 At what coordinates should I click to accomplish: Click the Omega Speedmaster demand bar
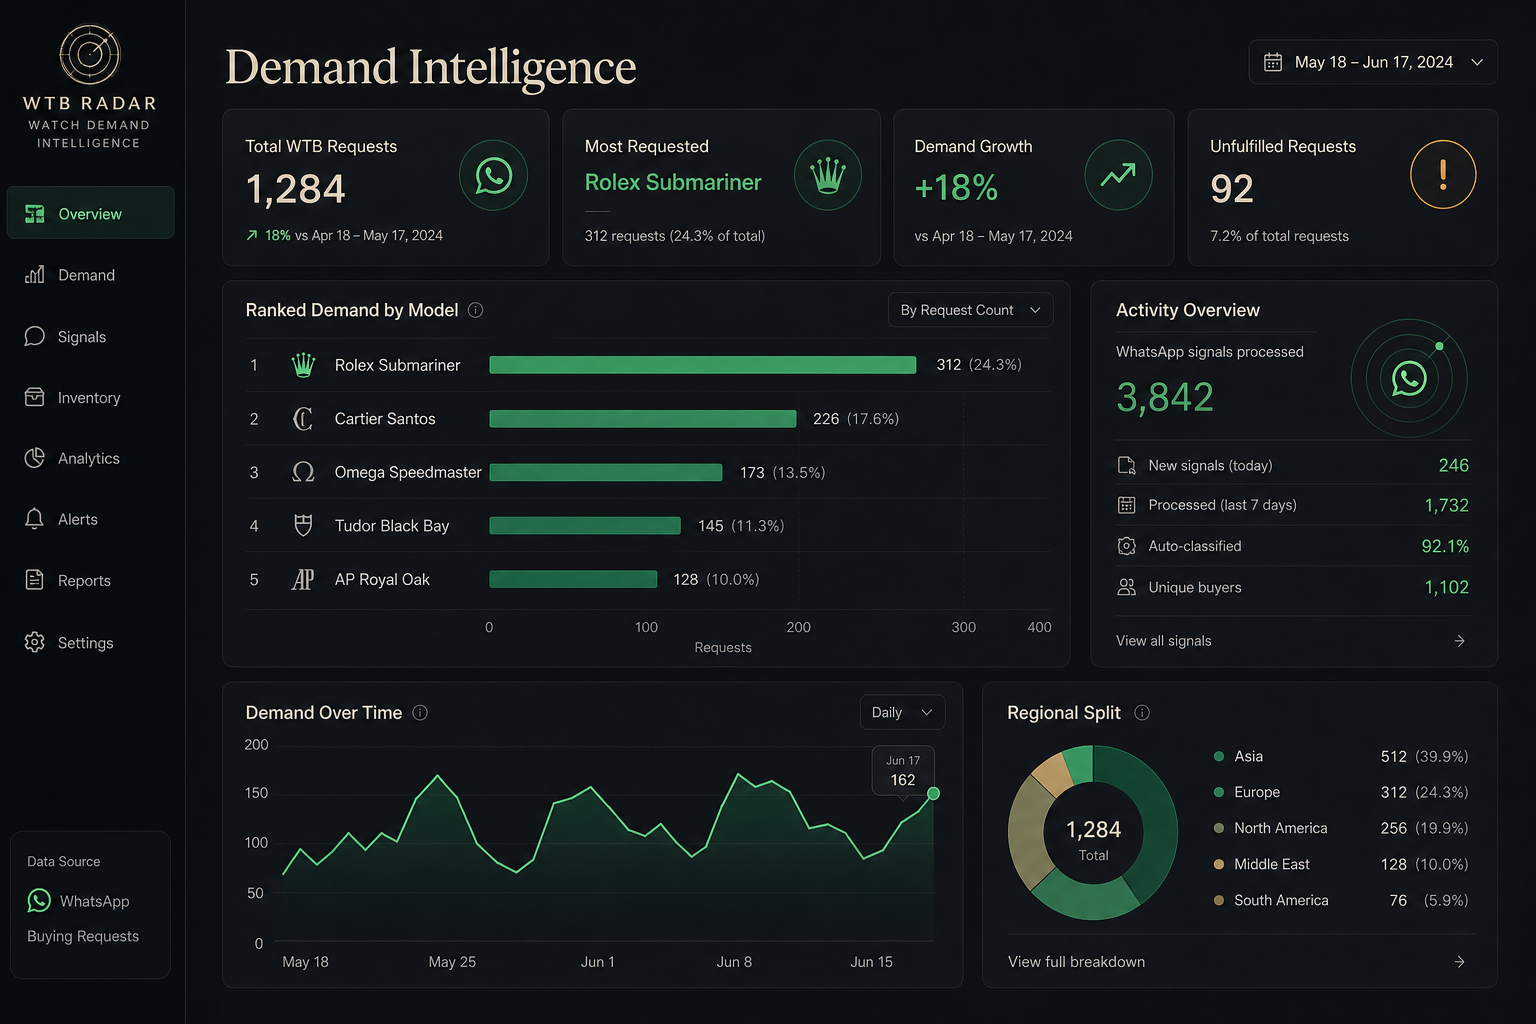[606, 472]
